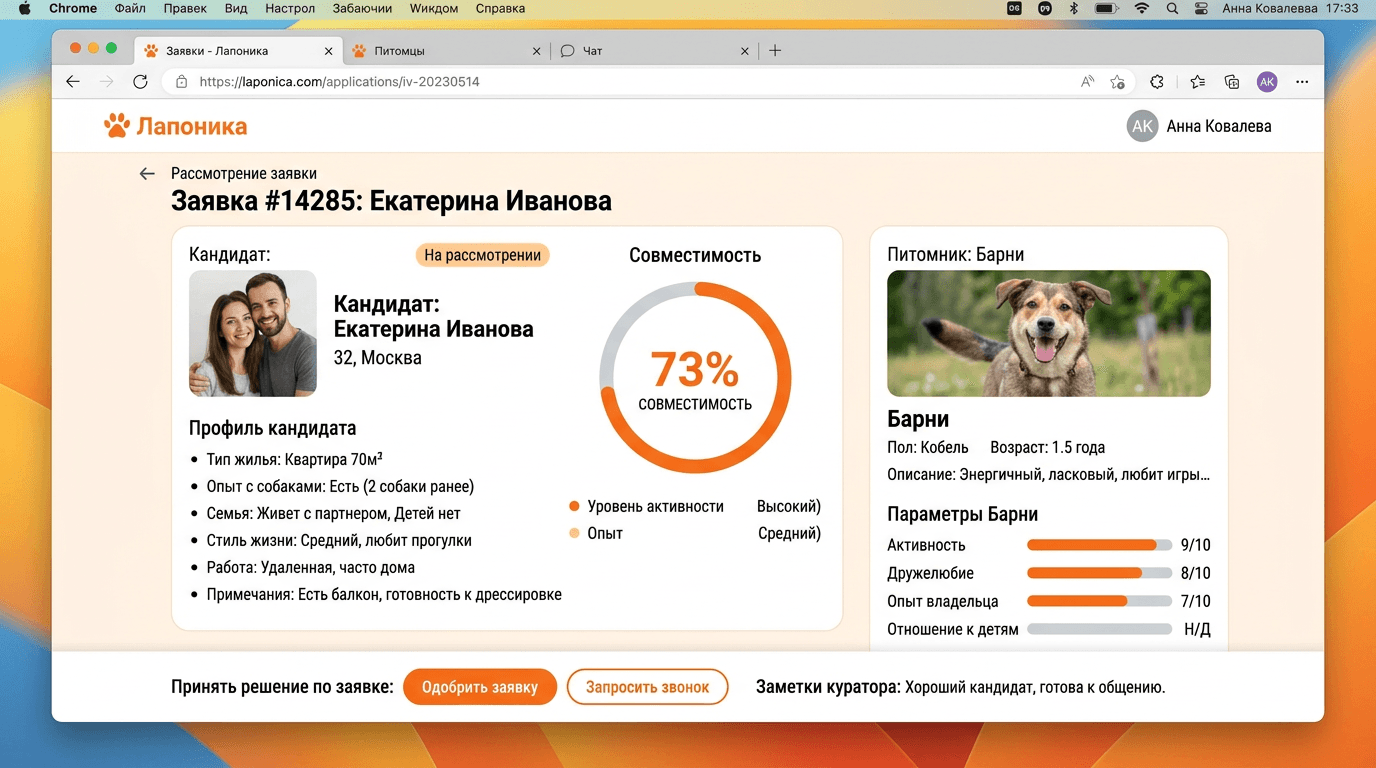Click the Опыт владельца 7/10 bar
Image resolution: width=1376 pixels, height=768 pixels.
[1099, 601]
